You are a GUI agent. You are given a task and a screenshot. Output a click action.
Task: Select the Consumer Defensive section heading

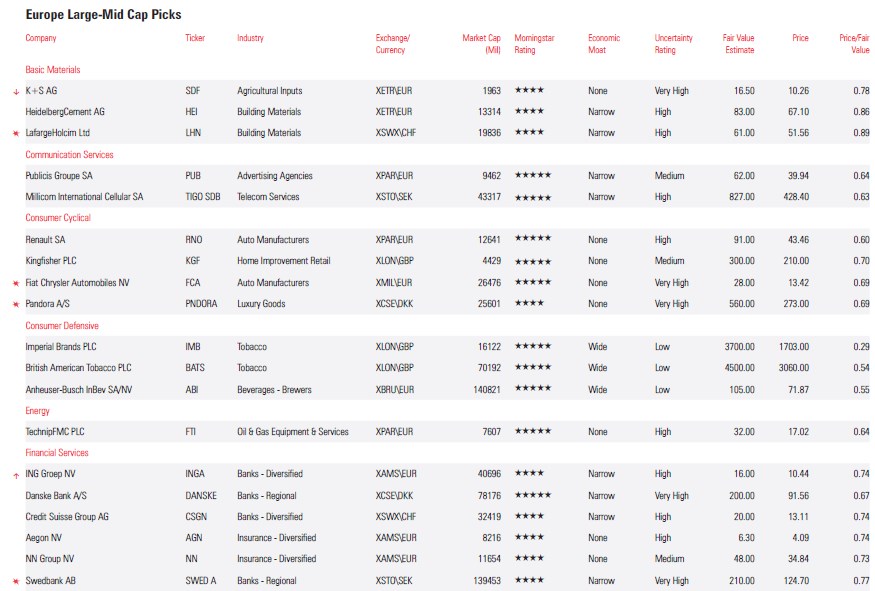62,326
